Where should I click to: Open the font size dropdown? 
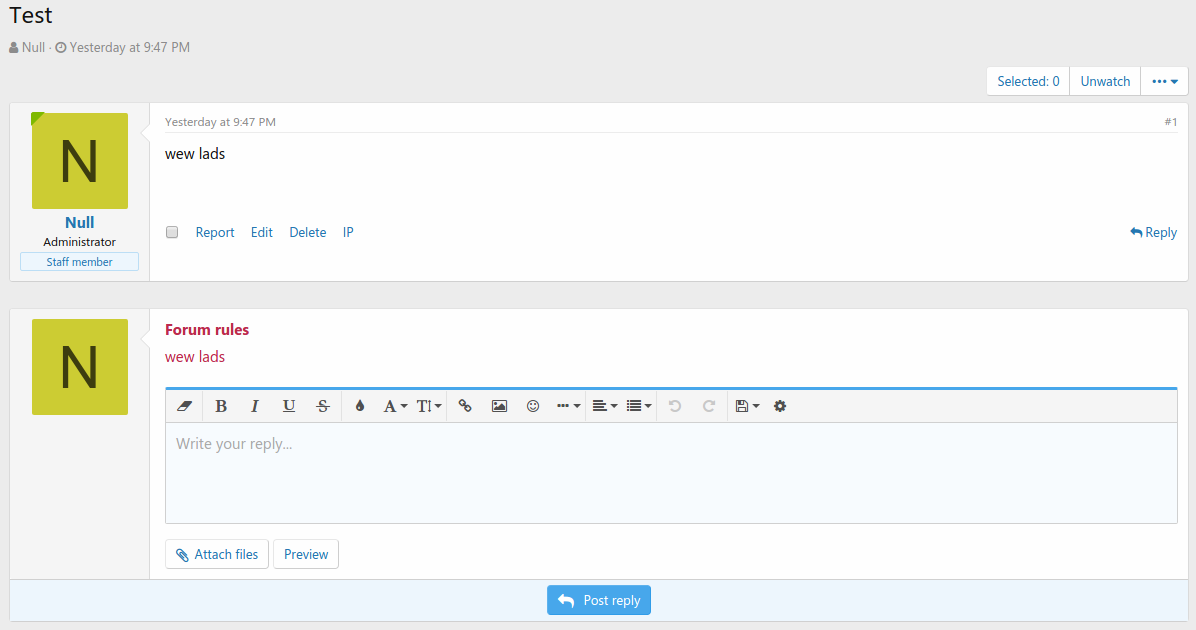429,406
